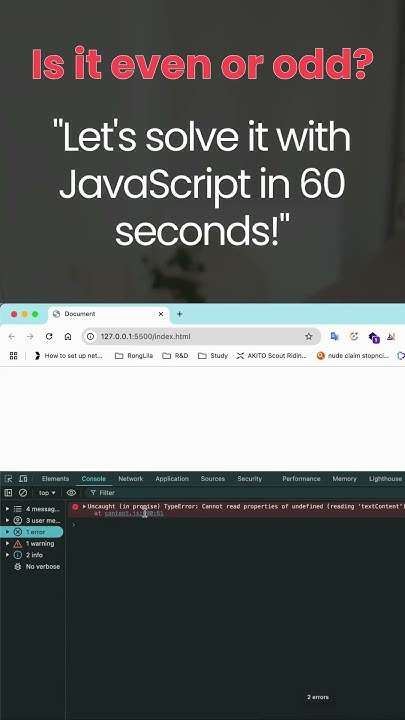
Task: Open the Memory tab
Action: (344, 478)
